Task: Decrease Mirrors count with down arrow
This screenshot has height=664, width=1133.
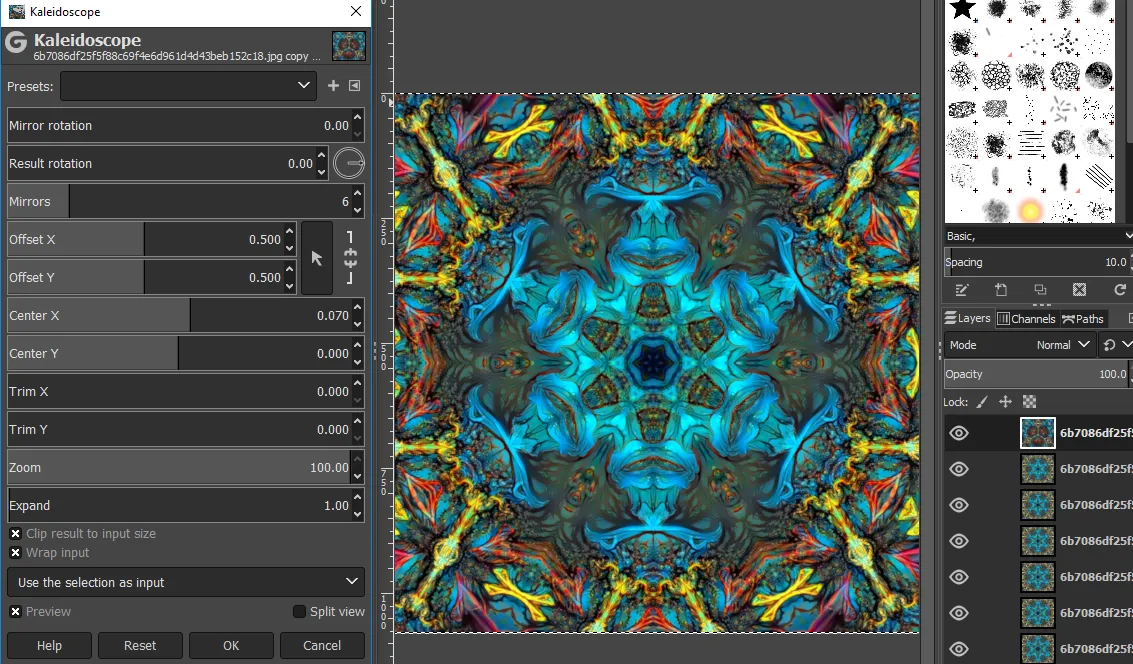Action: pos(358,210)
